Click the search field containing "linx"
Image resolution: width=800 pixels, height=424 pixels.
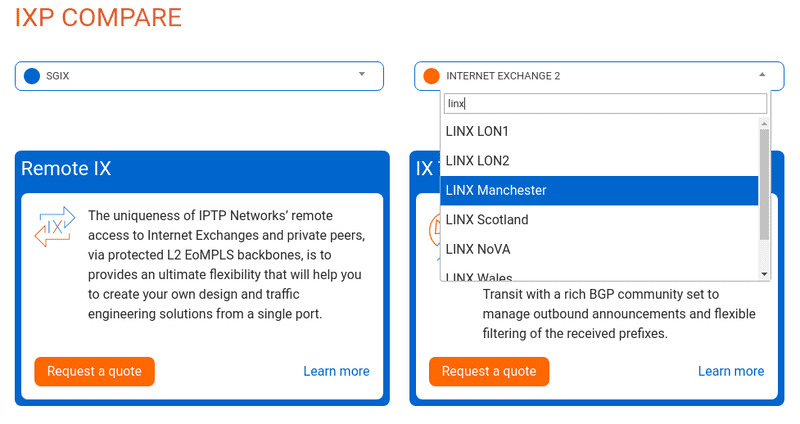[605, 104]
